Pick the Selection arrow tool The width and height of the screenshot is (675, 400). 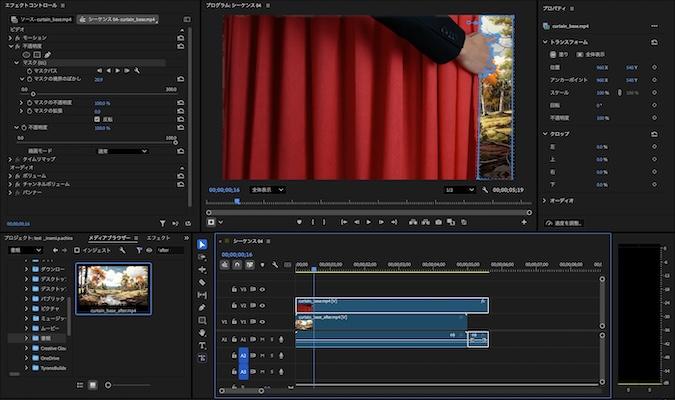click(202, 244)
